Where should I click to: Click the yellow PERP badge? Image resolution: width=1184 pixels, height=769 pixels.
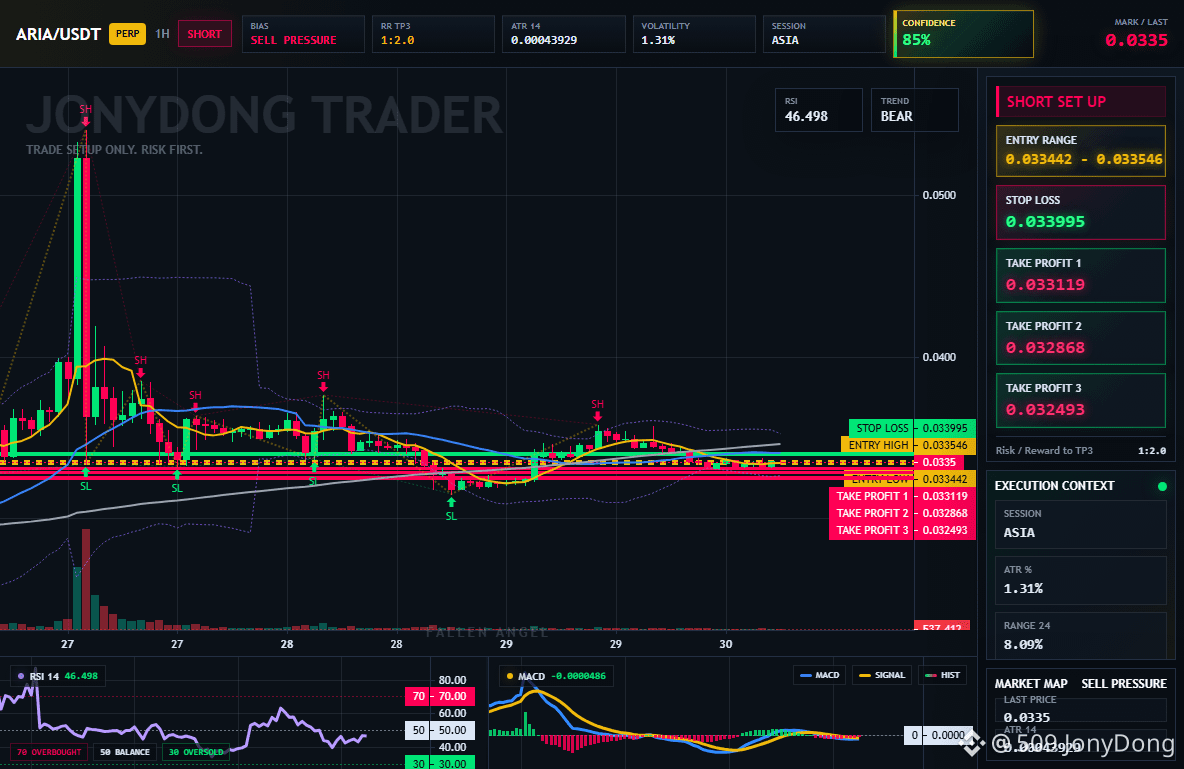(x=128, y=34)
